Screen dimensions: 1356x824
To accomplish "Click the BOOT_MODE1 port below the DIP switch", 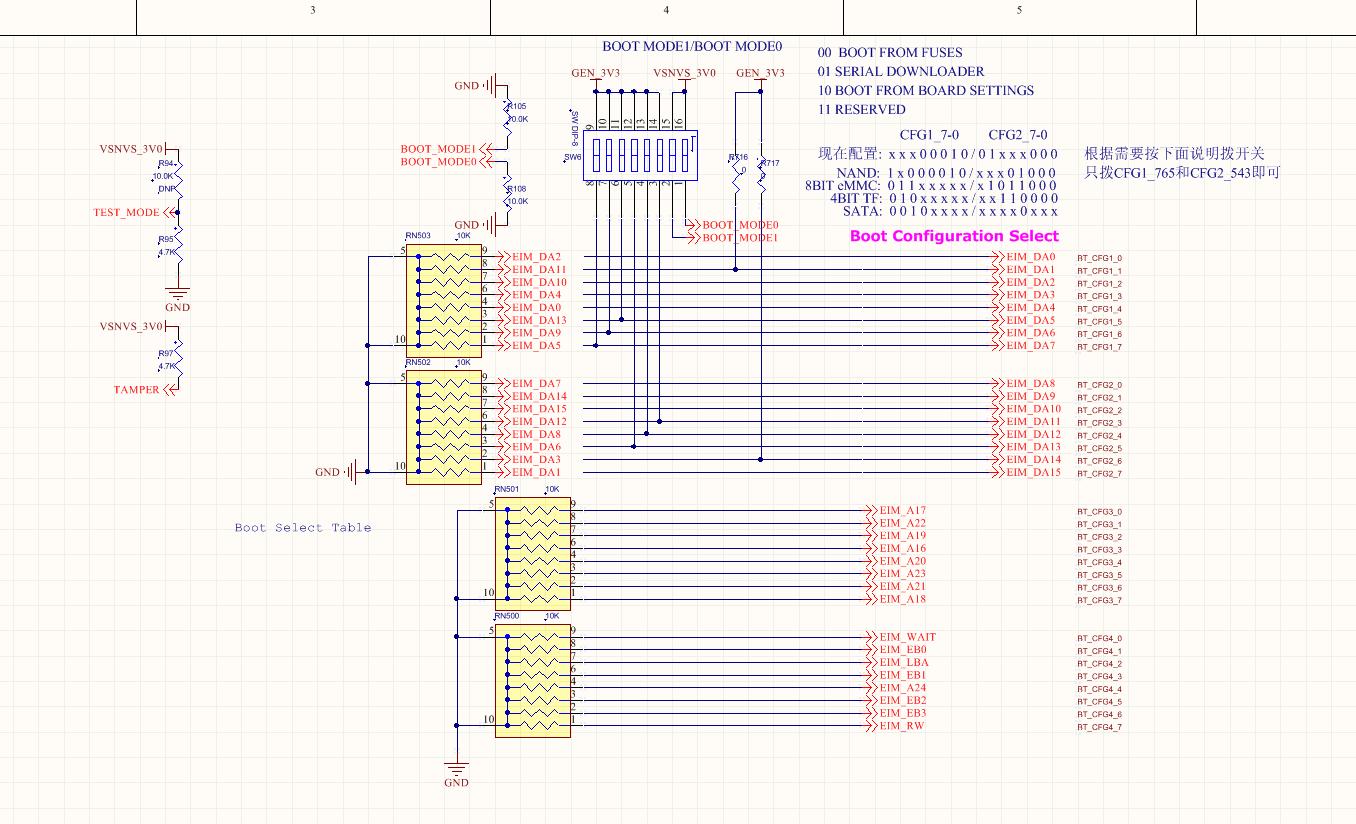I will (x=733, y=238).
